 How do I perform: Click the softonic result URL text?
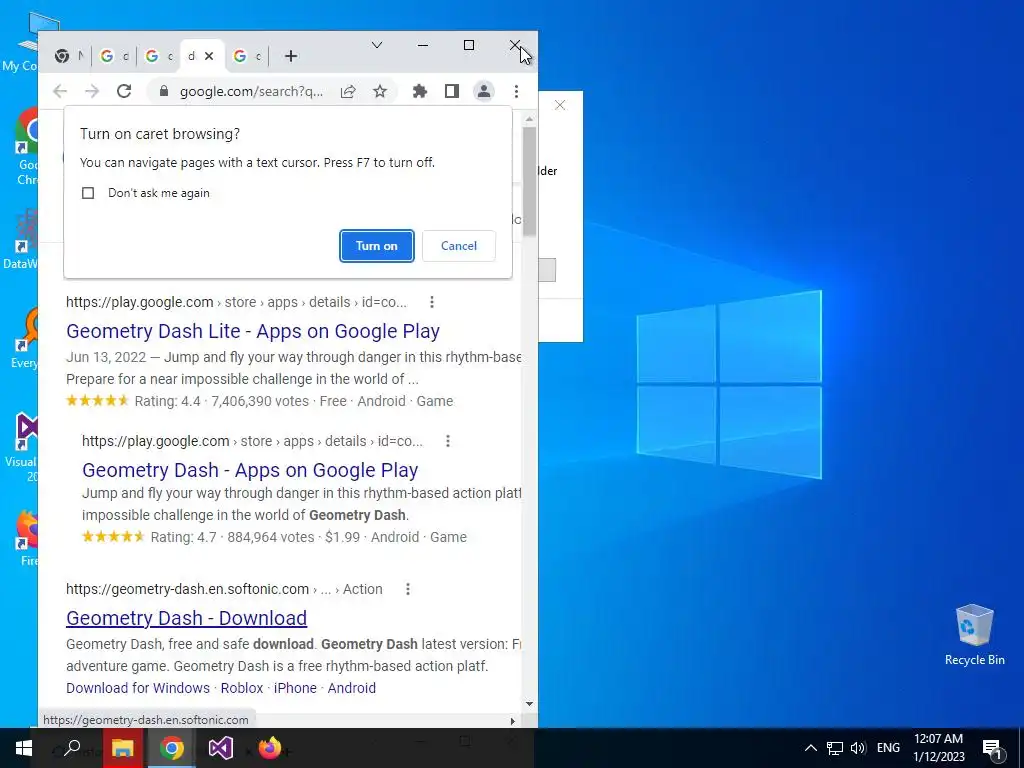click(x=224, y=589)
